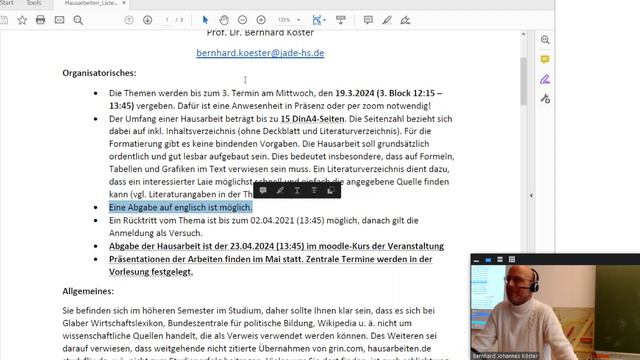Activate the hand pan tool

click(x=224, y=20)
